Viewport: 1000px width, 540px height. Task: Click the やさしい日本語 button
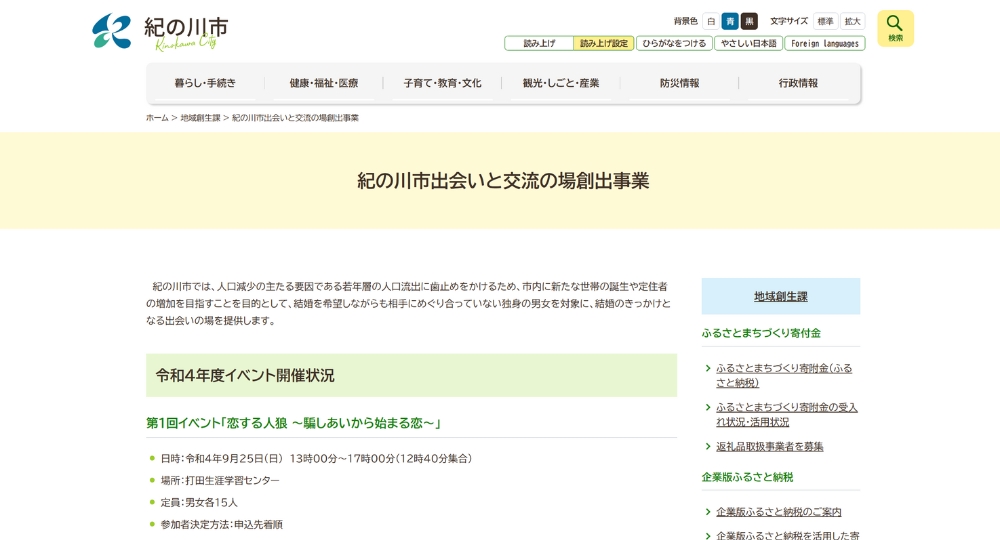pos(748,44)
